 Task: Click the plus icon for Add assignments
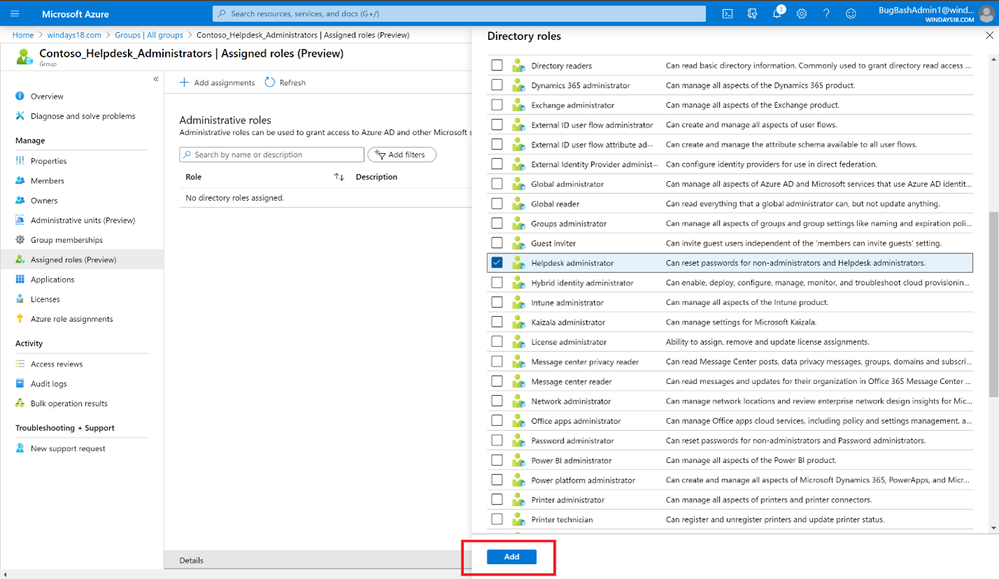coord(184,82)
